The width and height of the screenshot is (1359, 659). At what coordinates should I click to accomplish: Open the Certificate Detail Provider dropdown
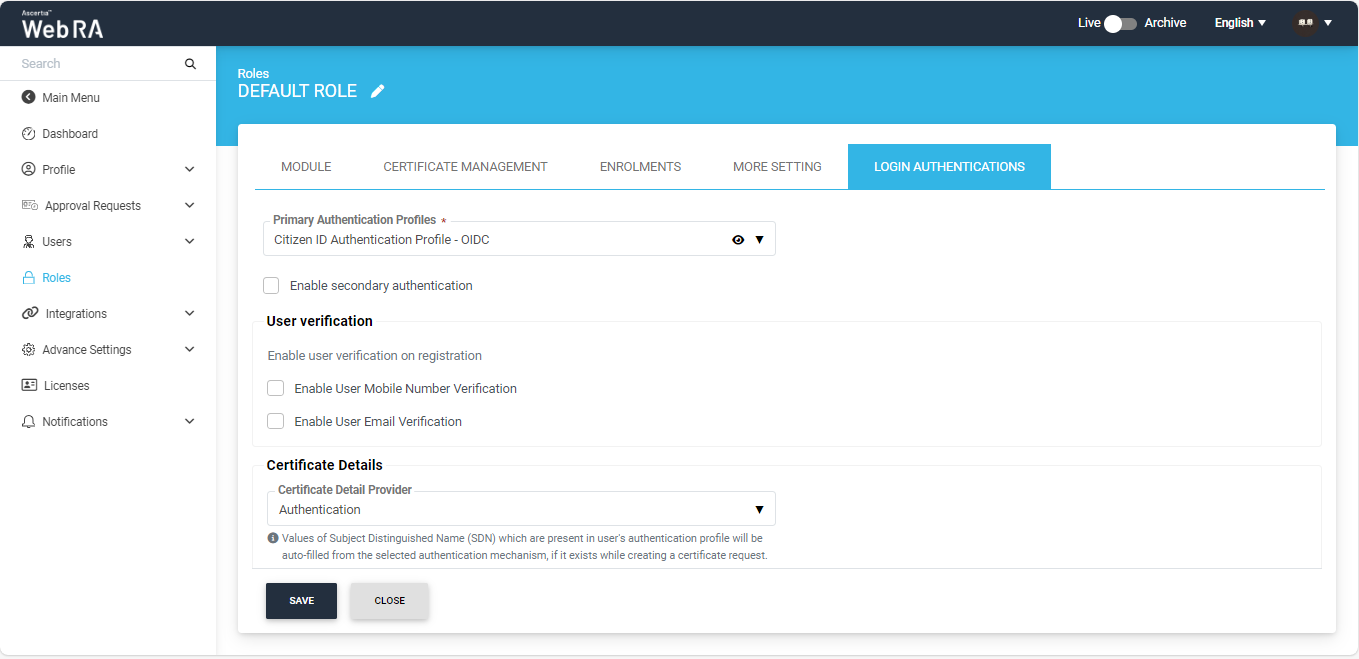[x=520, y=510]
